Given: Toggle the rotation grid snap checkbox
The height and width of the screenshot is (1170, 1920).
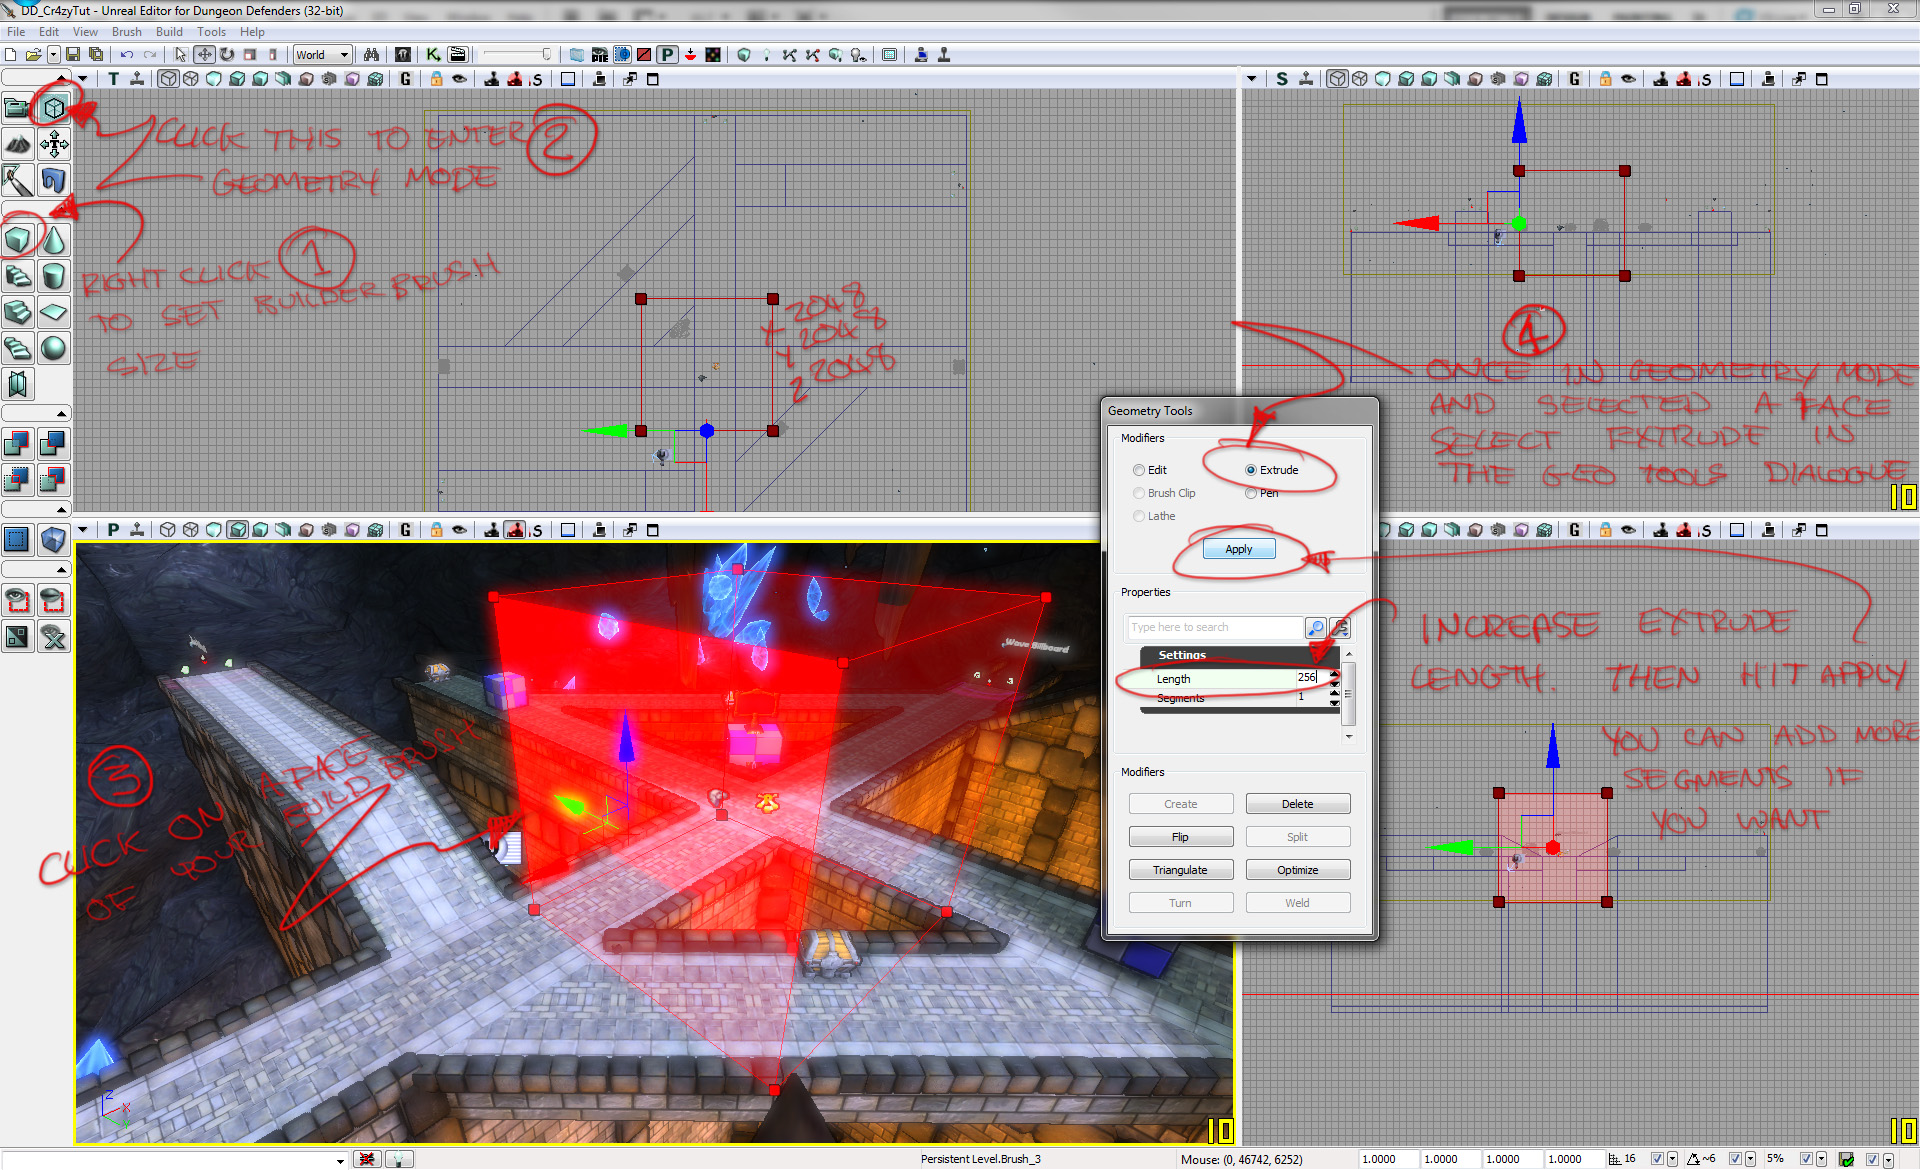Looking at the screenshot, I should pyautogui.click(x=1734, y=1159).
